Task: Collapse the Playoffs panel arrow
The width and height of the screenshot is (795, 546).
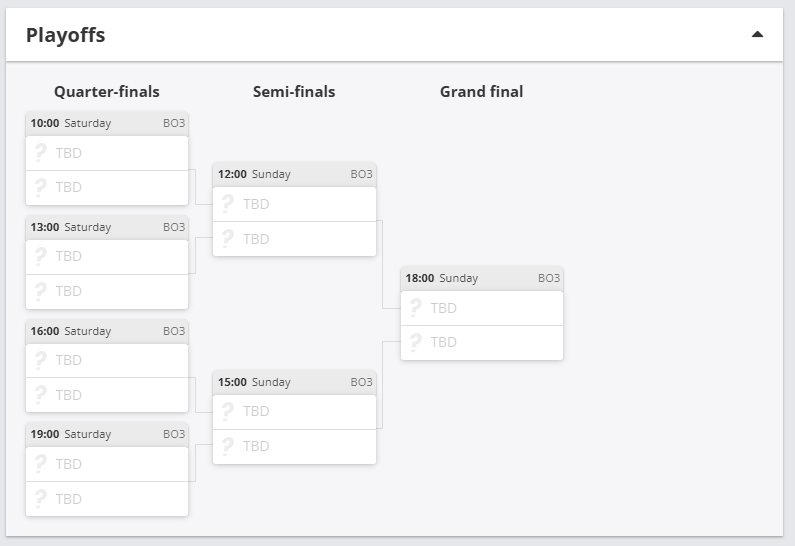Action: point(757,34)
